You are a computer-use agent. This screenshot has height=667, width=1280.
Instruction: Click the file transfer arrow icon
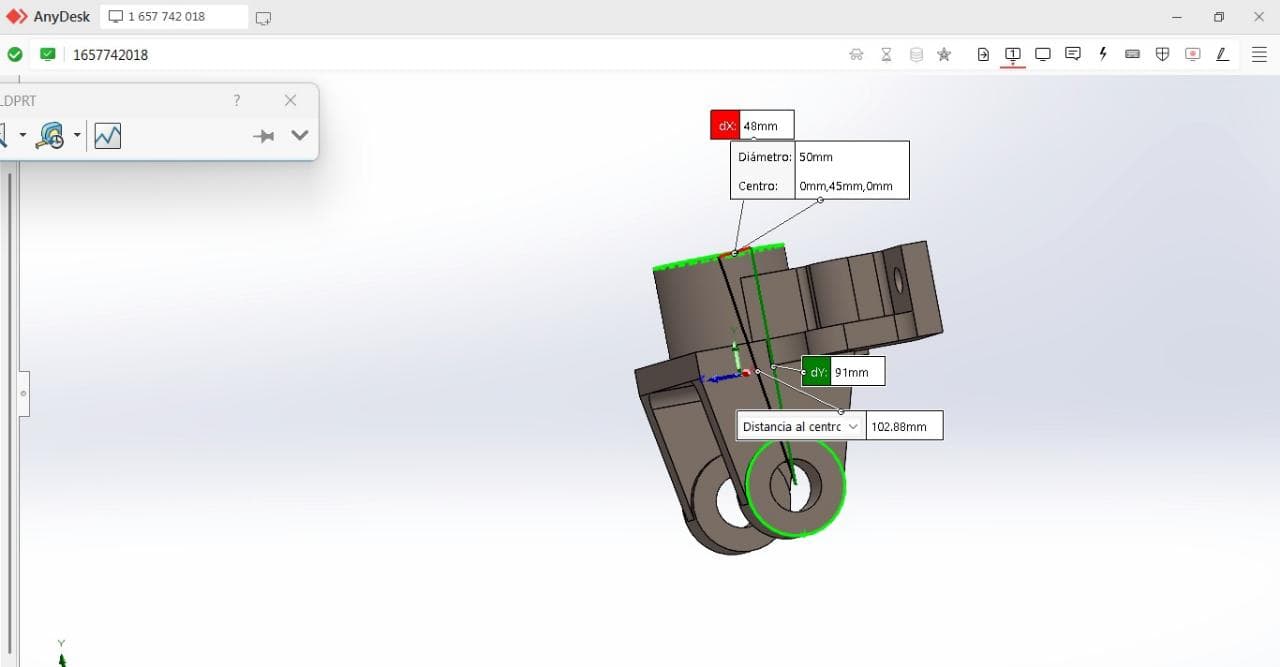(983, 54)
